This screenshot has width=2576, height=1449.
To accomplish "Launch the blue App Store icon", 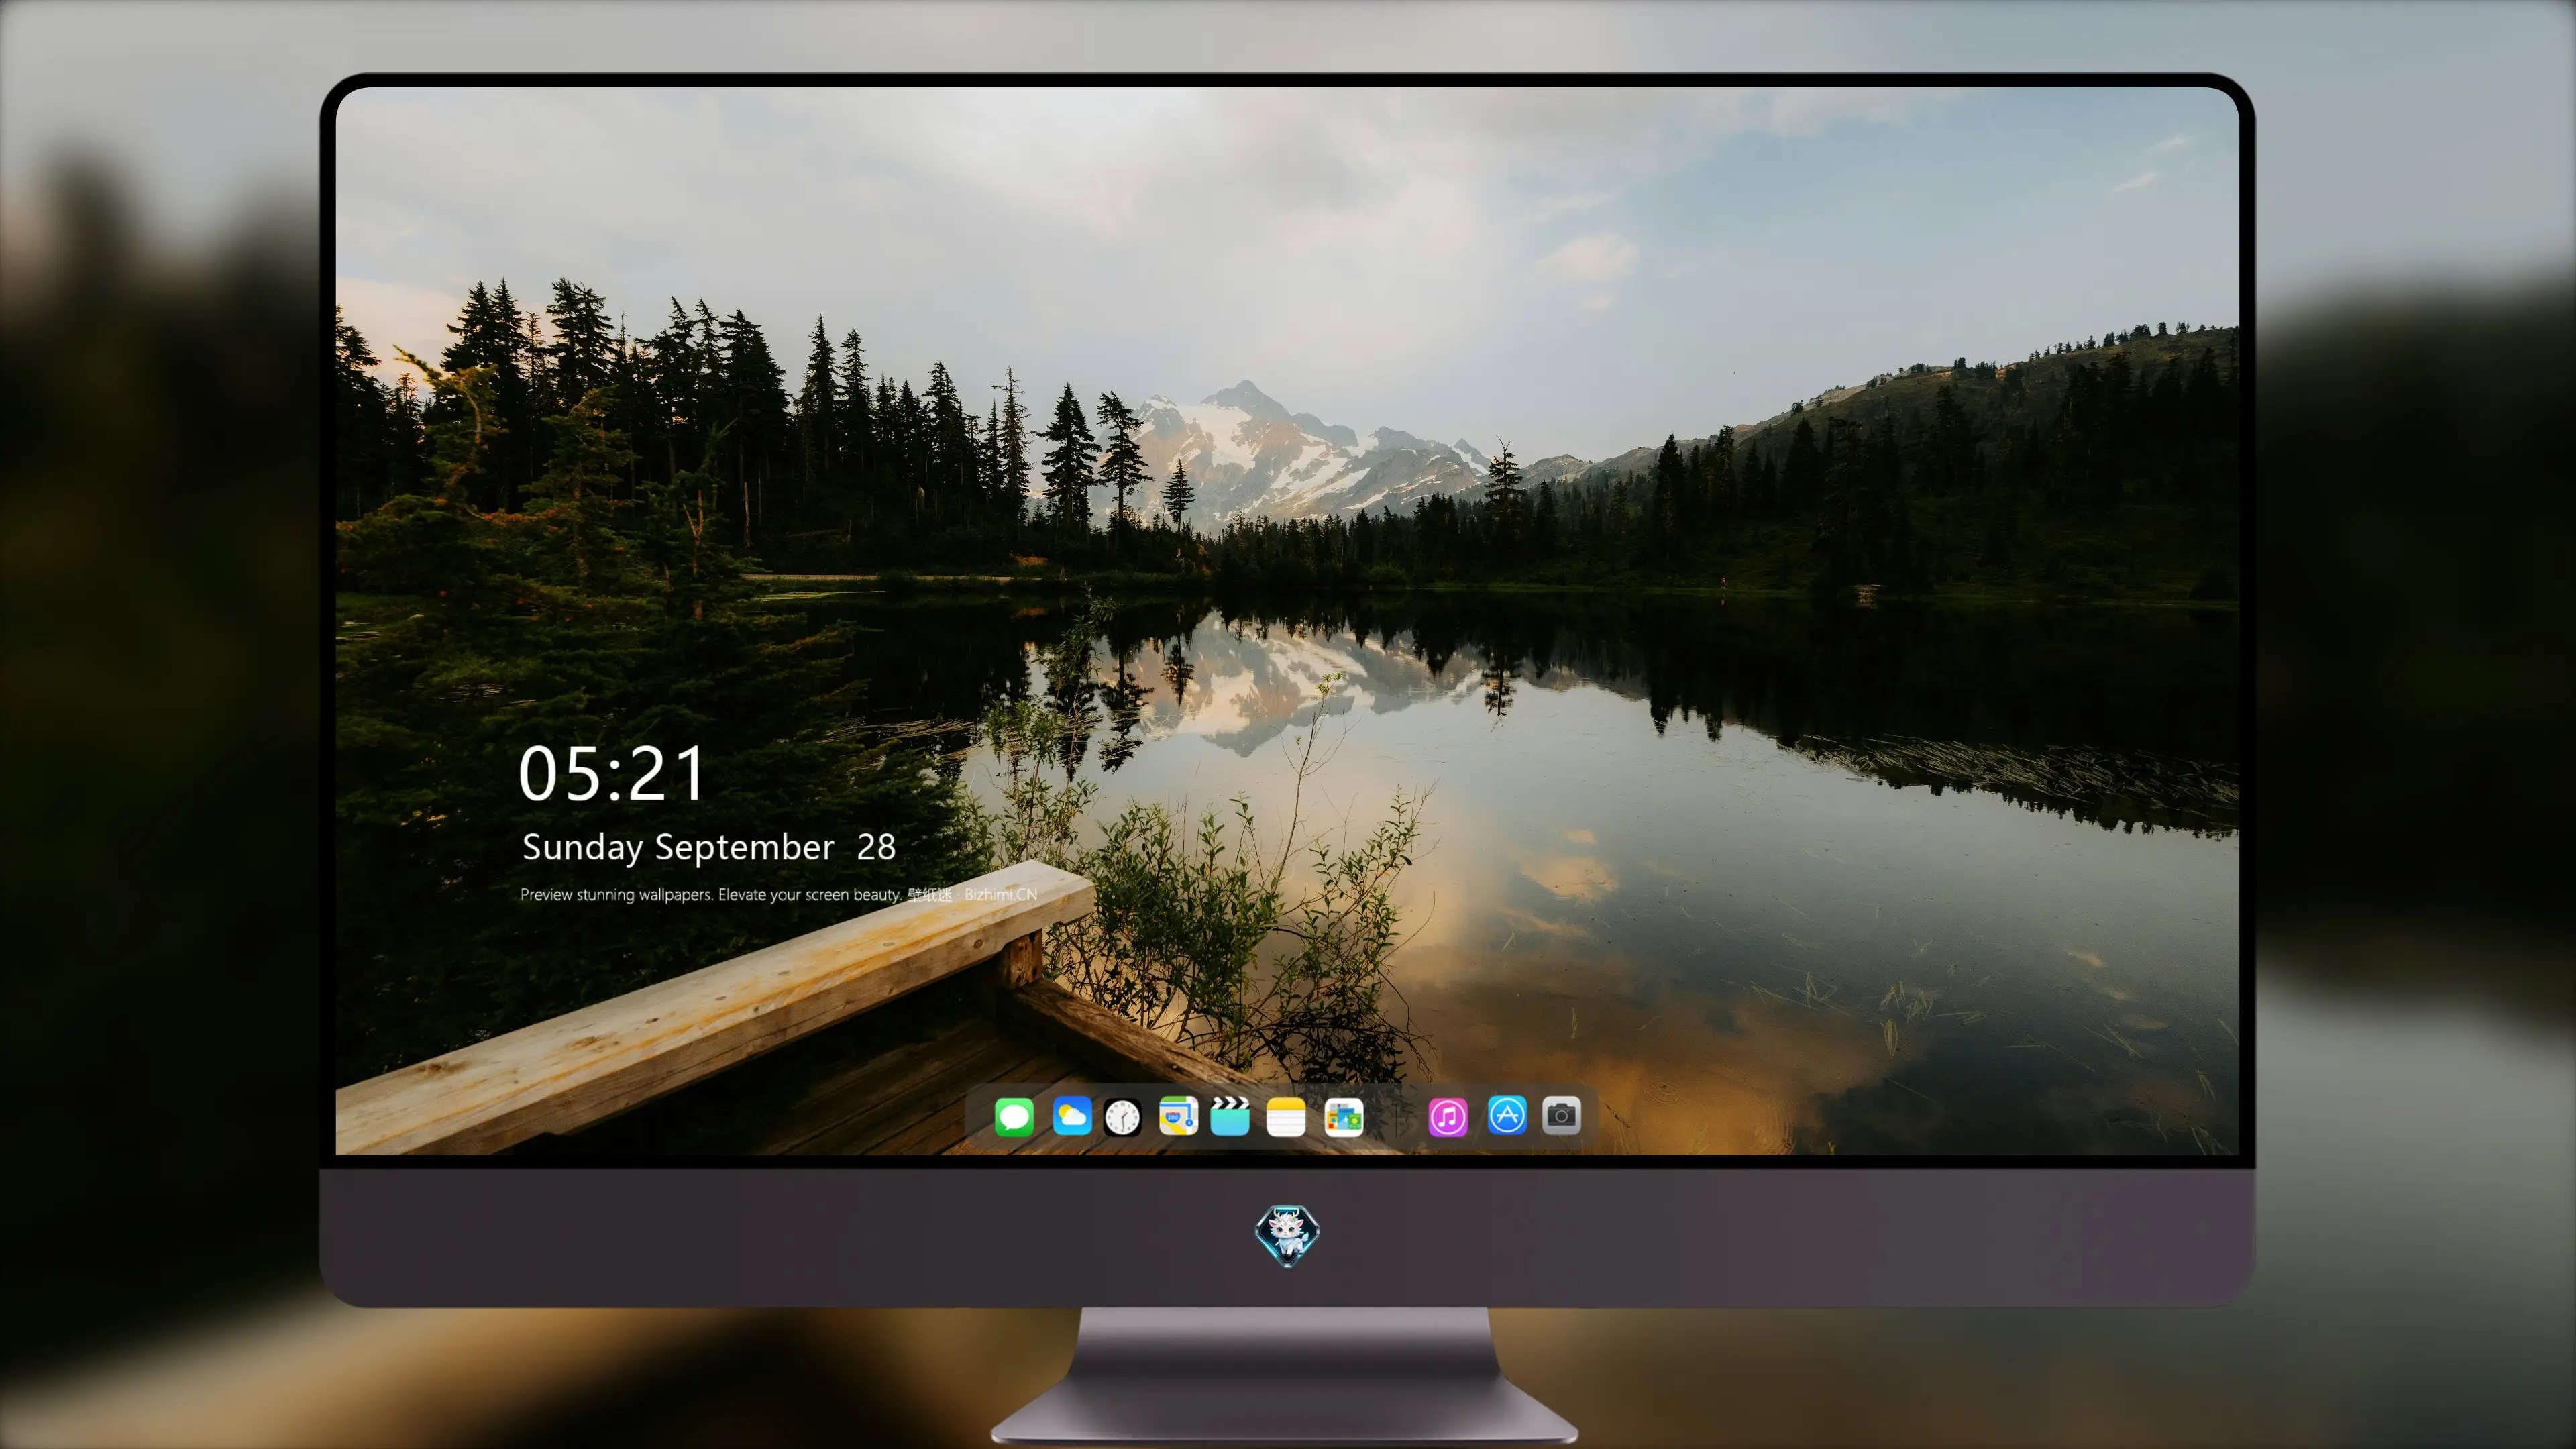I will [x=1507, y=1116].
